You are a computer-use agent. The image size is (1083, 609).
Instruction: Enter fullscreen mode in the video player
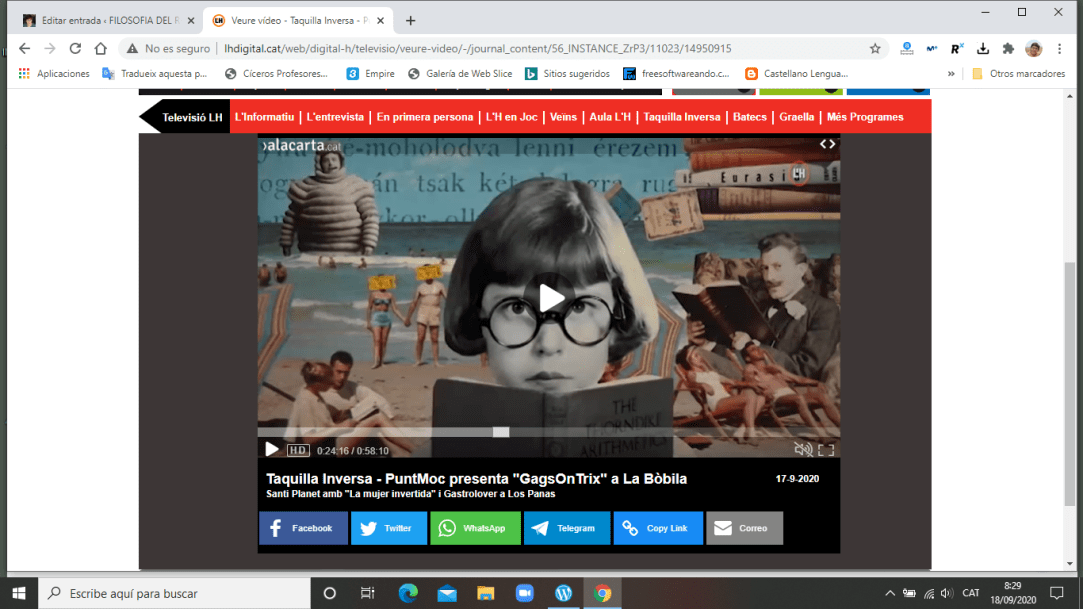pyautogui.click(x=826, y=450)
